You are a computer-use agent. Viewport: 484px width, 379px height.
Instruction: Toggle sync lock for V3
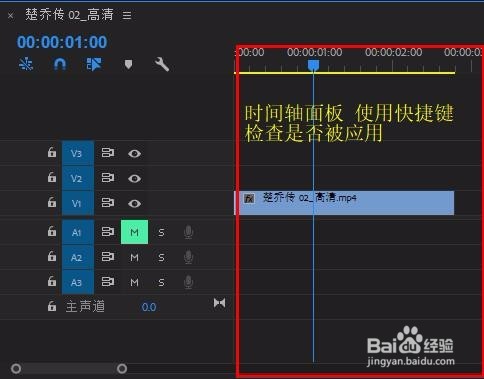coord(108,153)
